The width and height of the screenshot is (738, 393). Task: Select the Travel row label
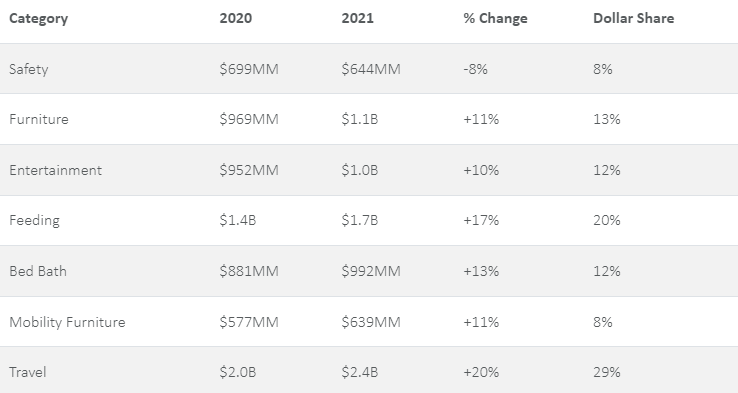(x=28, y=372)
